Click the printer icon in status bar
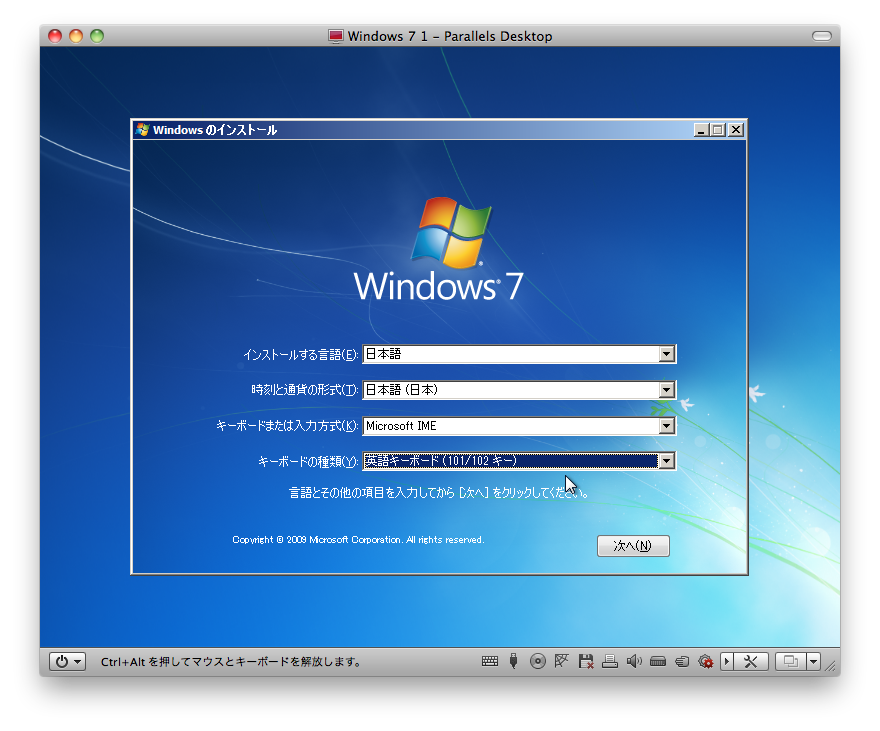 (609, 661)
